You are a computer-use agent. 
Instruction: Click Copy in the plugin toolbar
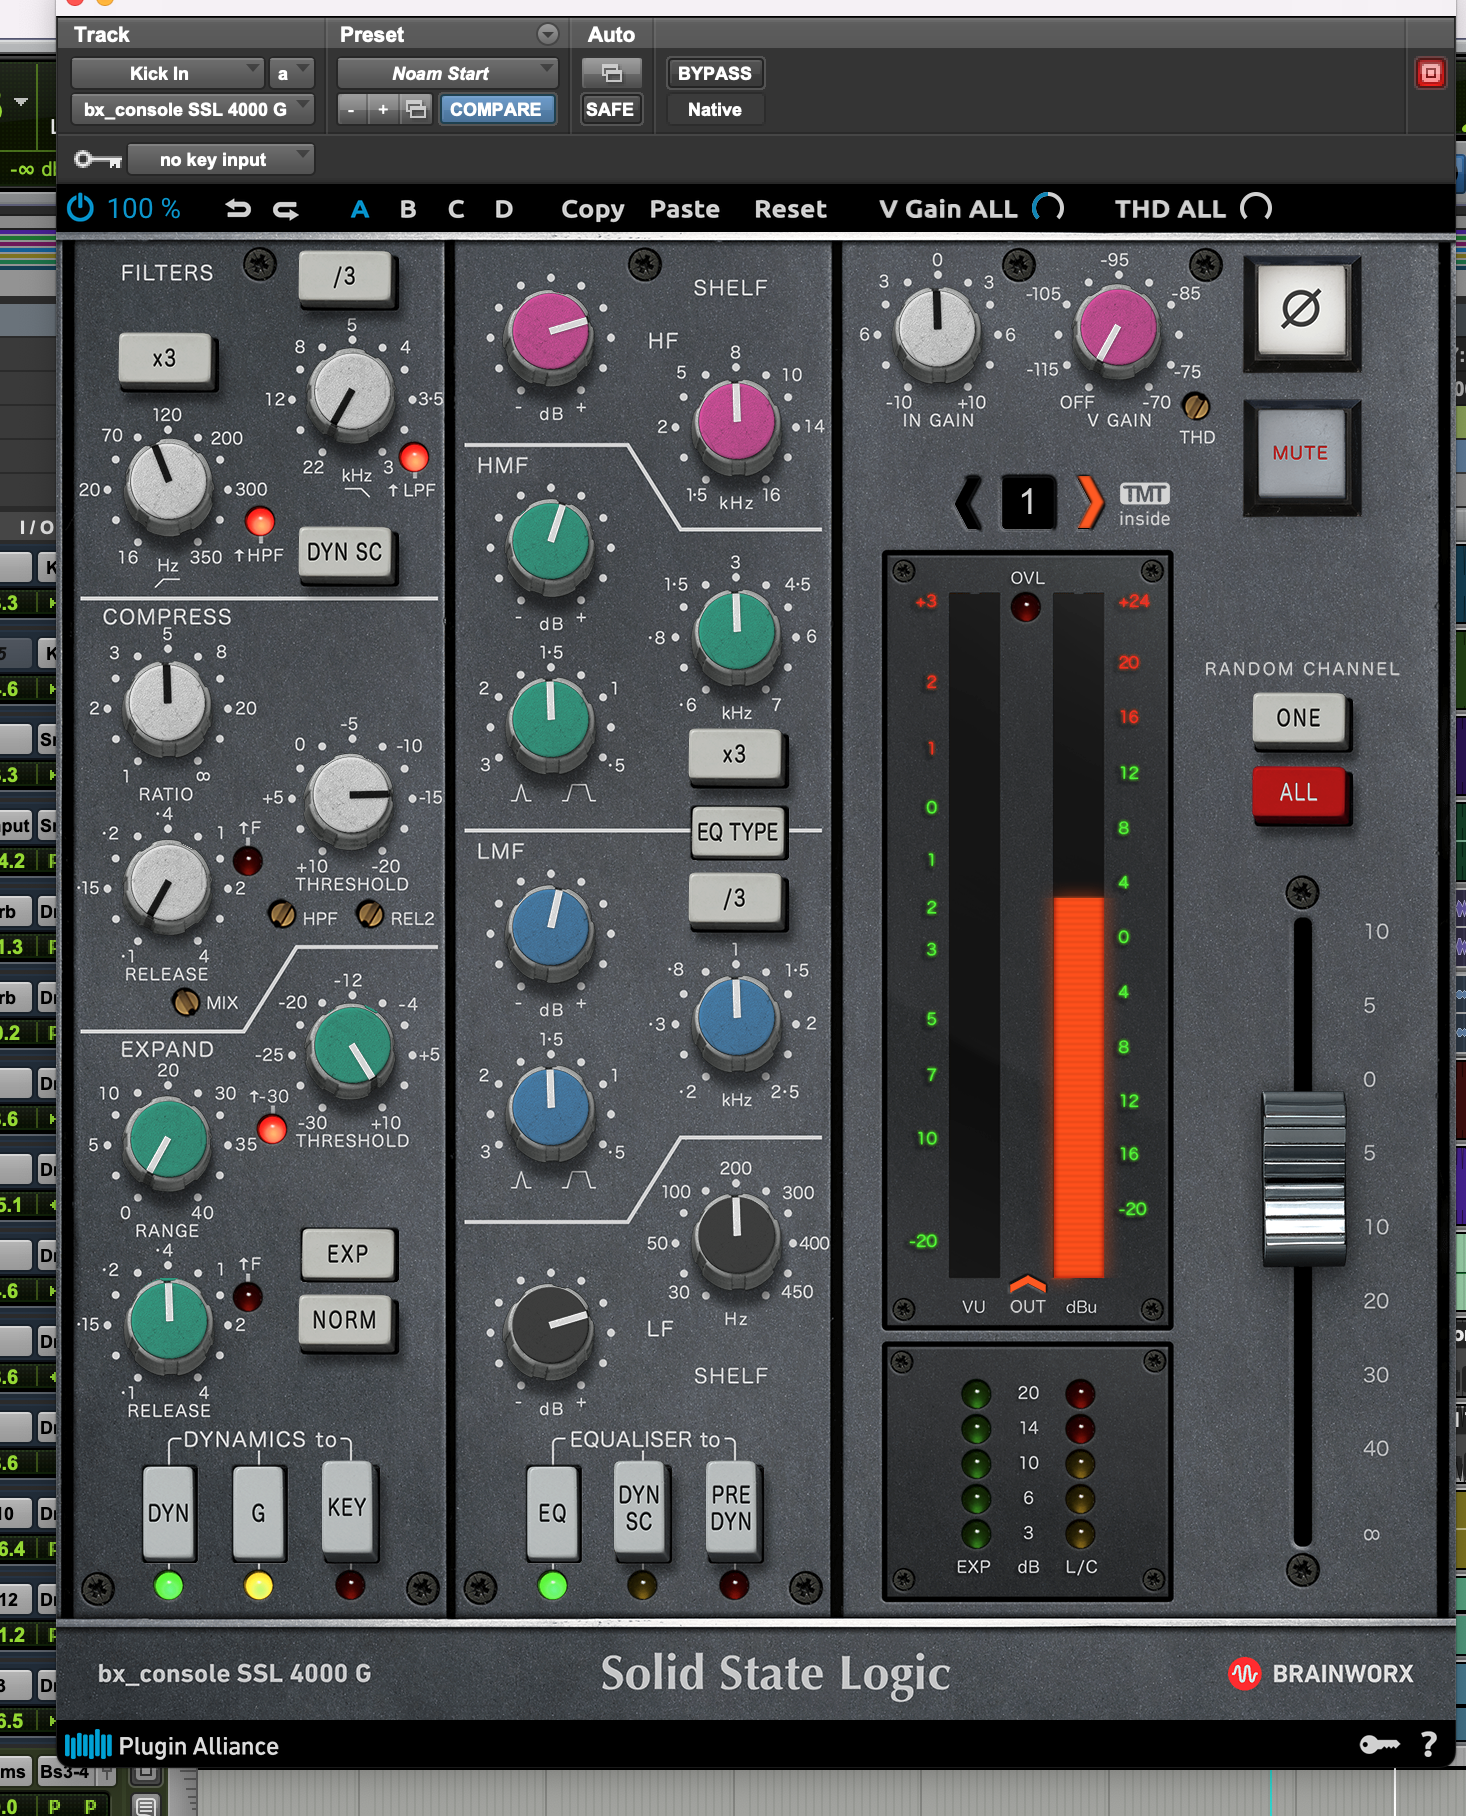coord(592,209)
